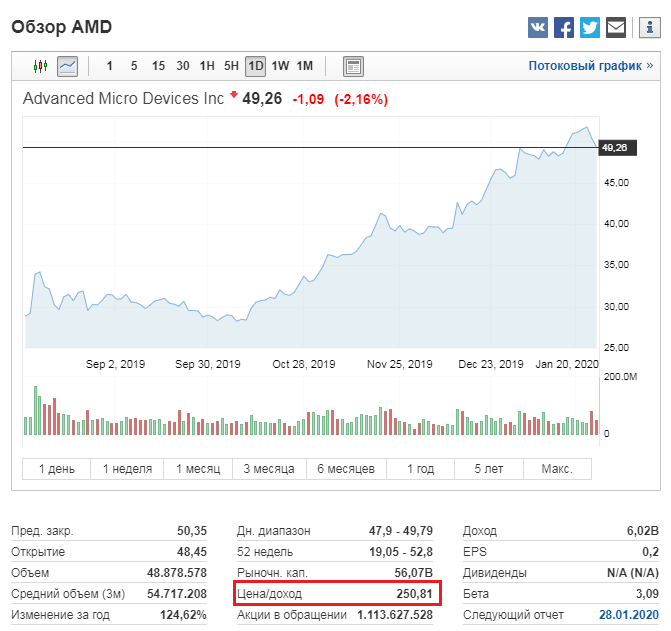This screenshot has height=631, width=671.
Task: Select the 1M interval
Action: pos(305,66)
